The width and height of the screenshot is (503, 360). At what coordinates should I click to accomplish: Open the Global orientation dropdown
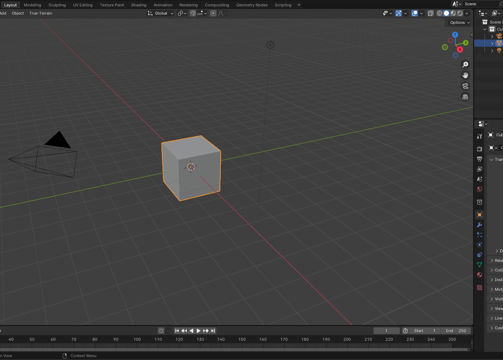click(160, 13)
